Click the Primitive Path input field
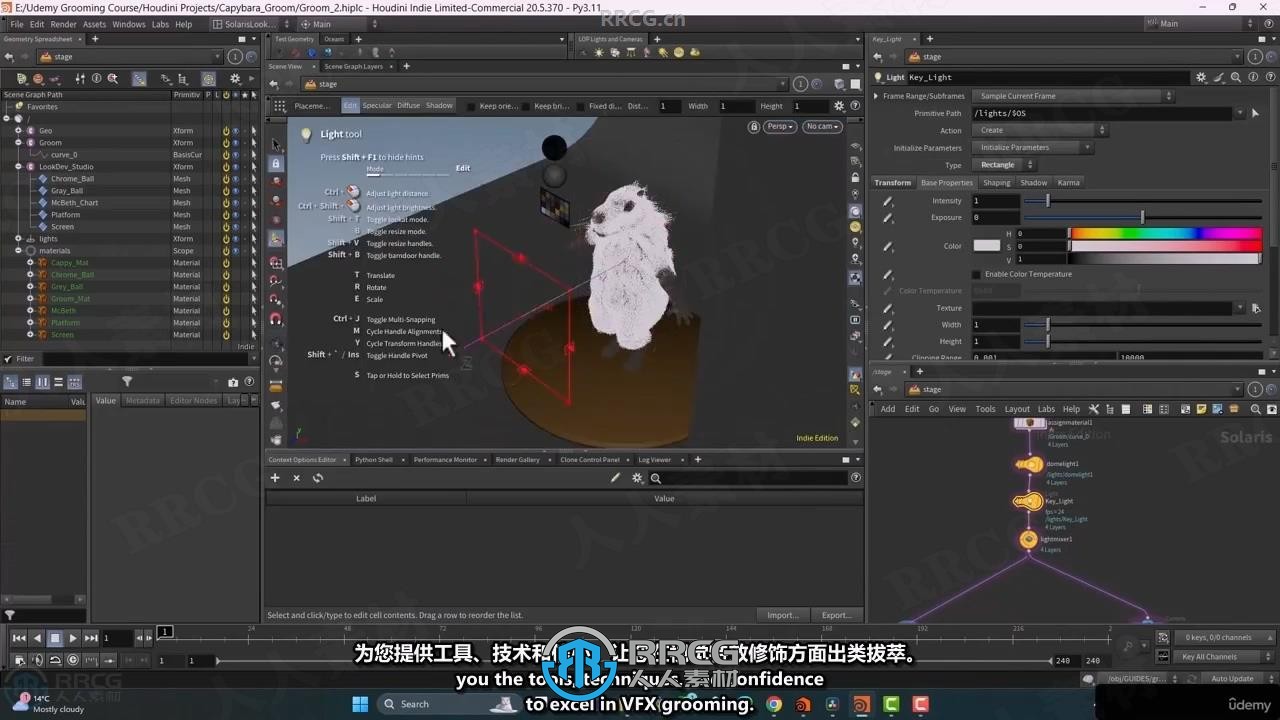1280x720 pixels. point(1103,113)
